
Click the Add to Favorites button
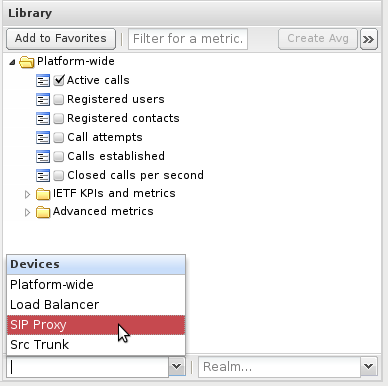(61, 39)
